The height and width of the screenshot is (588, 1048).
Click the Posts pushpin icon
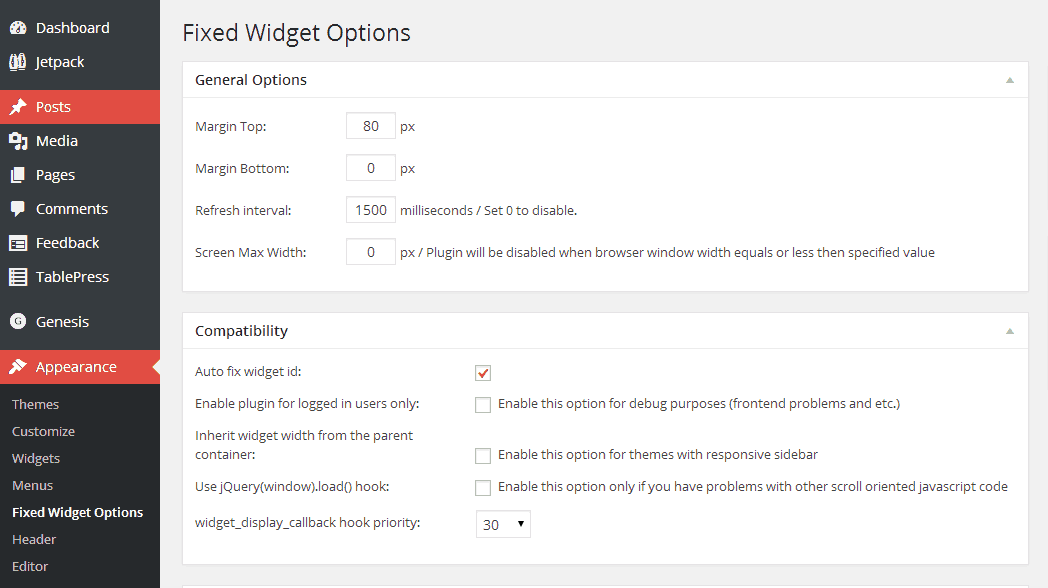18,107
